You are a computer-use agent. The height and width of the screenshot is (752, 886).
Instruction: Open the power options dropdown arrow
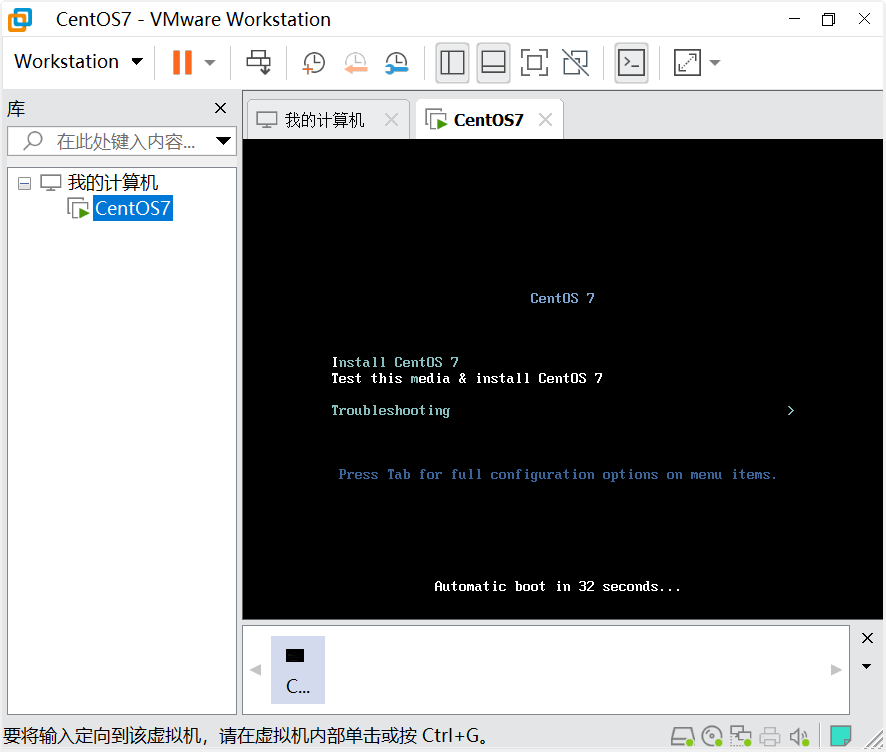click(210, 63)
